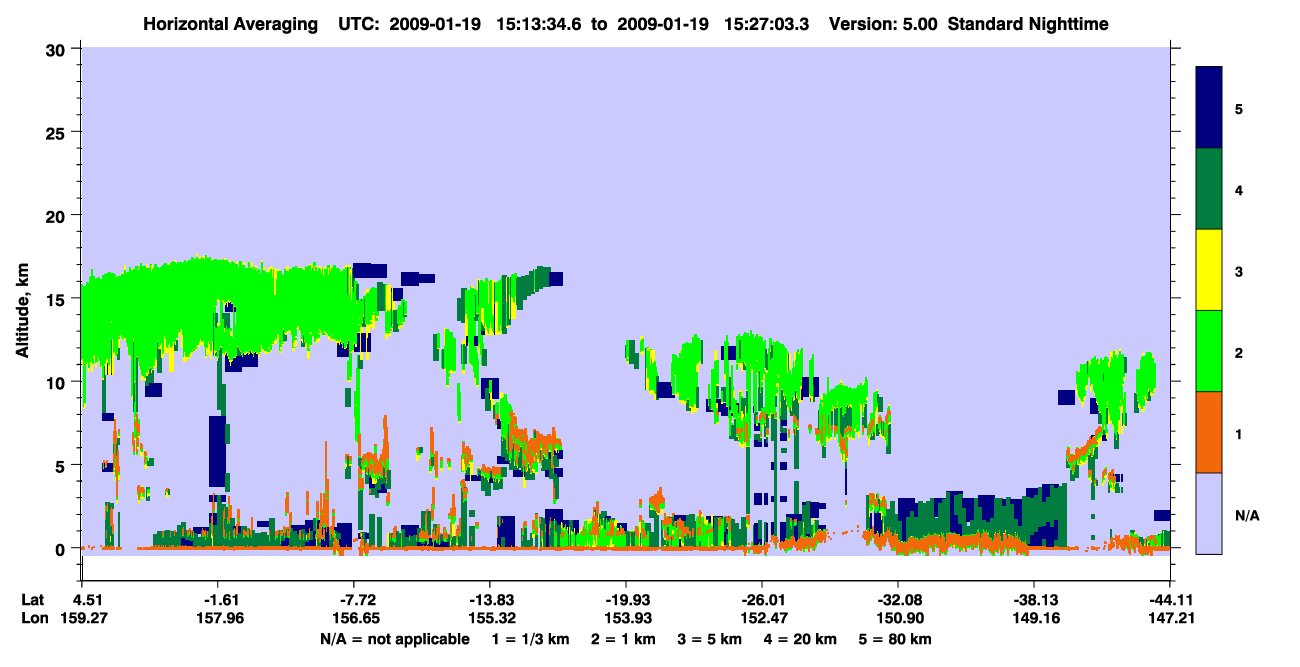Viewport: 1300px width, 667px height.
Task: Click the y-axis tick label 25
Action: pos(56,132)
